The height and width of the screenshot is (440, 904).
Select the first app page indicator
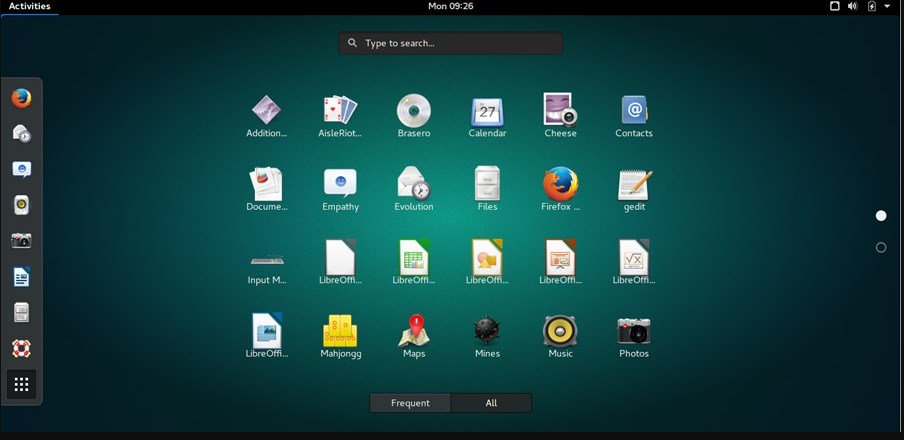[881, 216]
